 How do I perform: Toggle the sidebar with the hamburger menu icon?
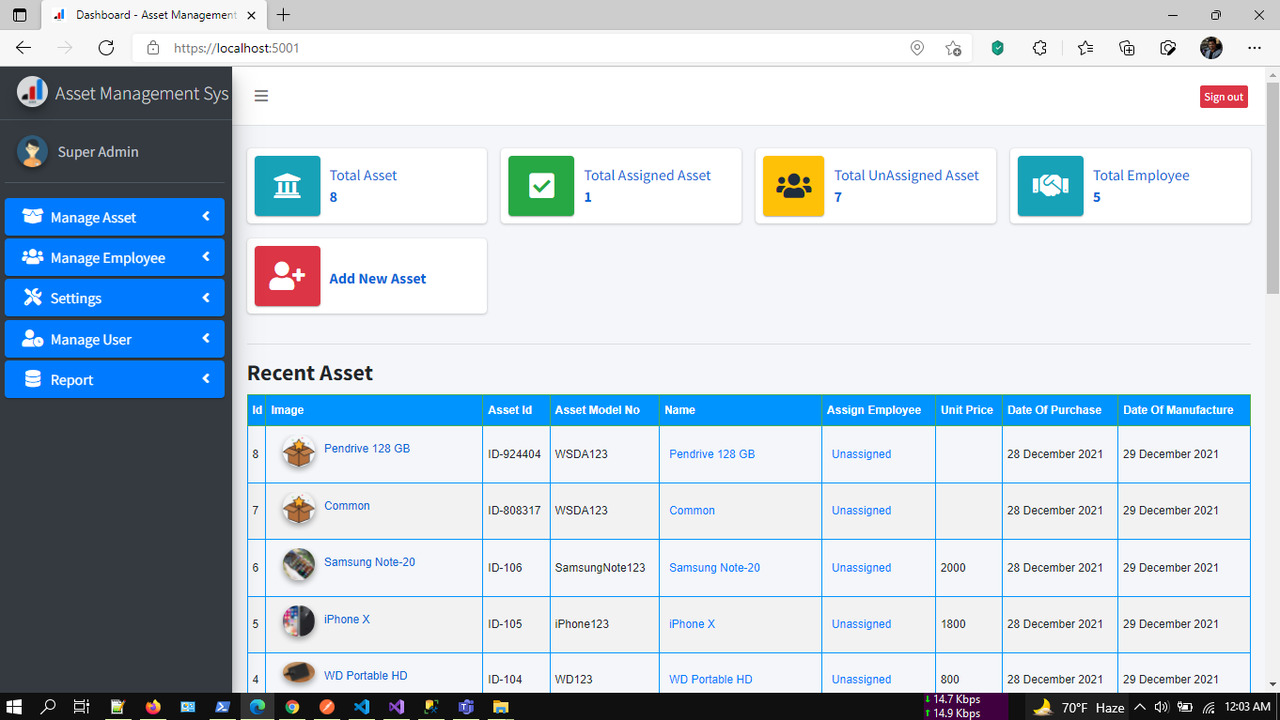pyautogui.click(x=261, y=96)
